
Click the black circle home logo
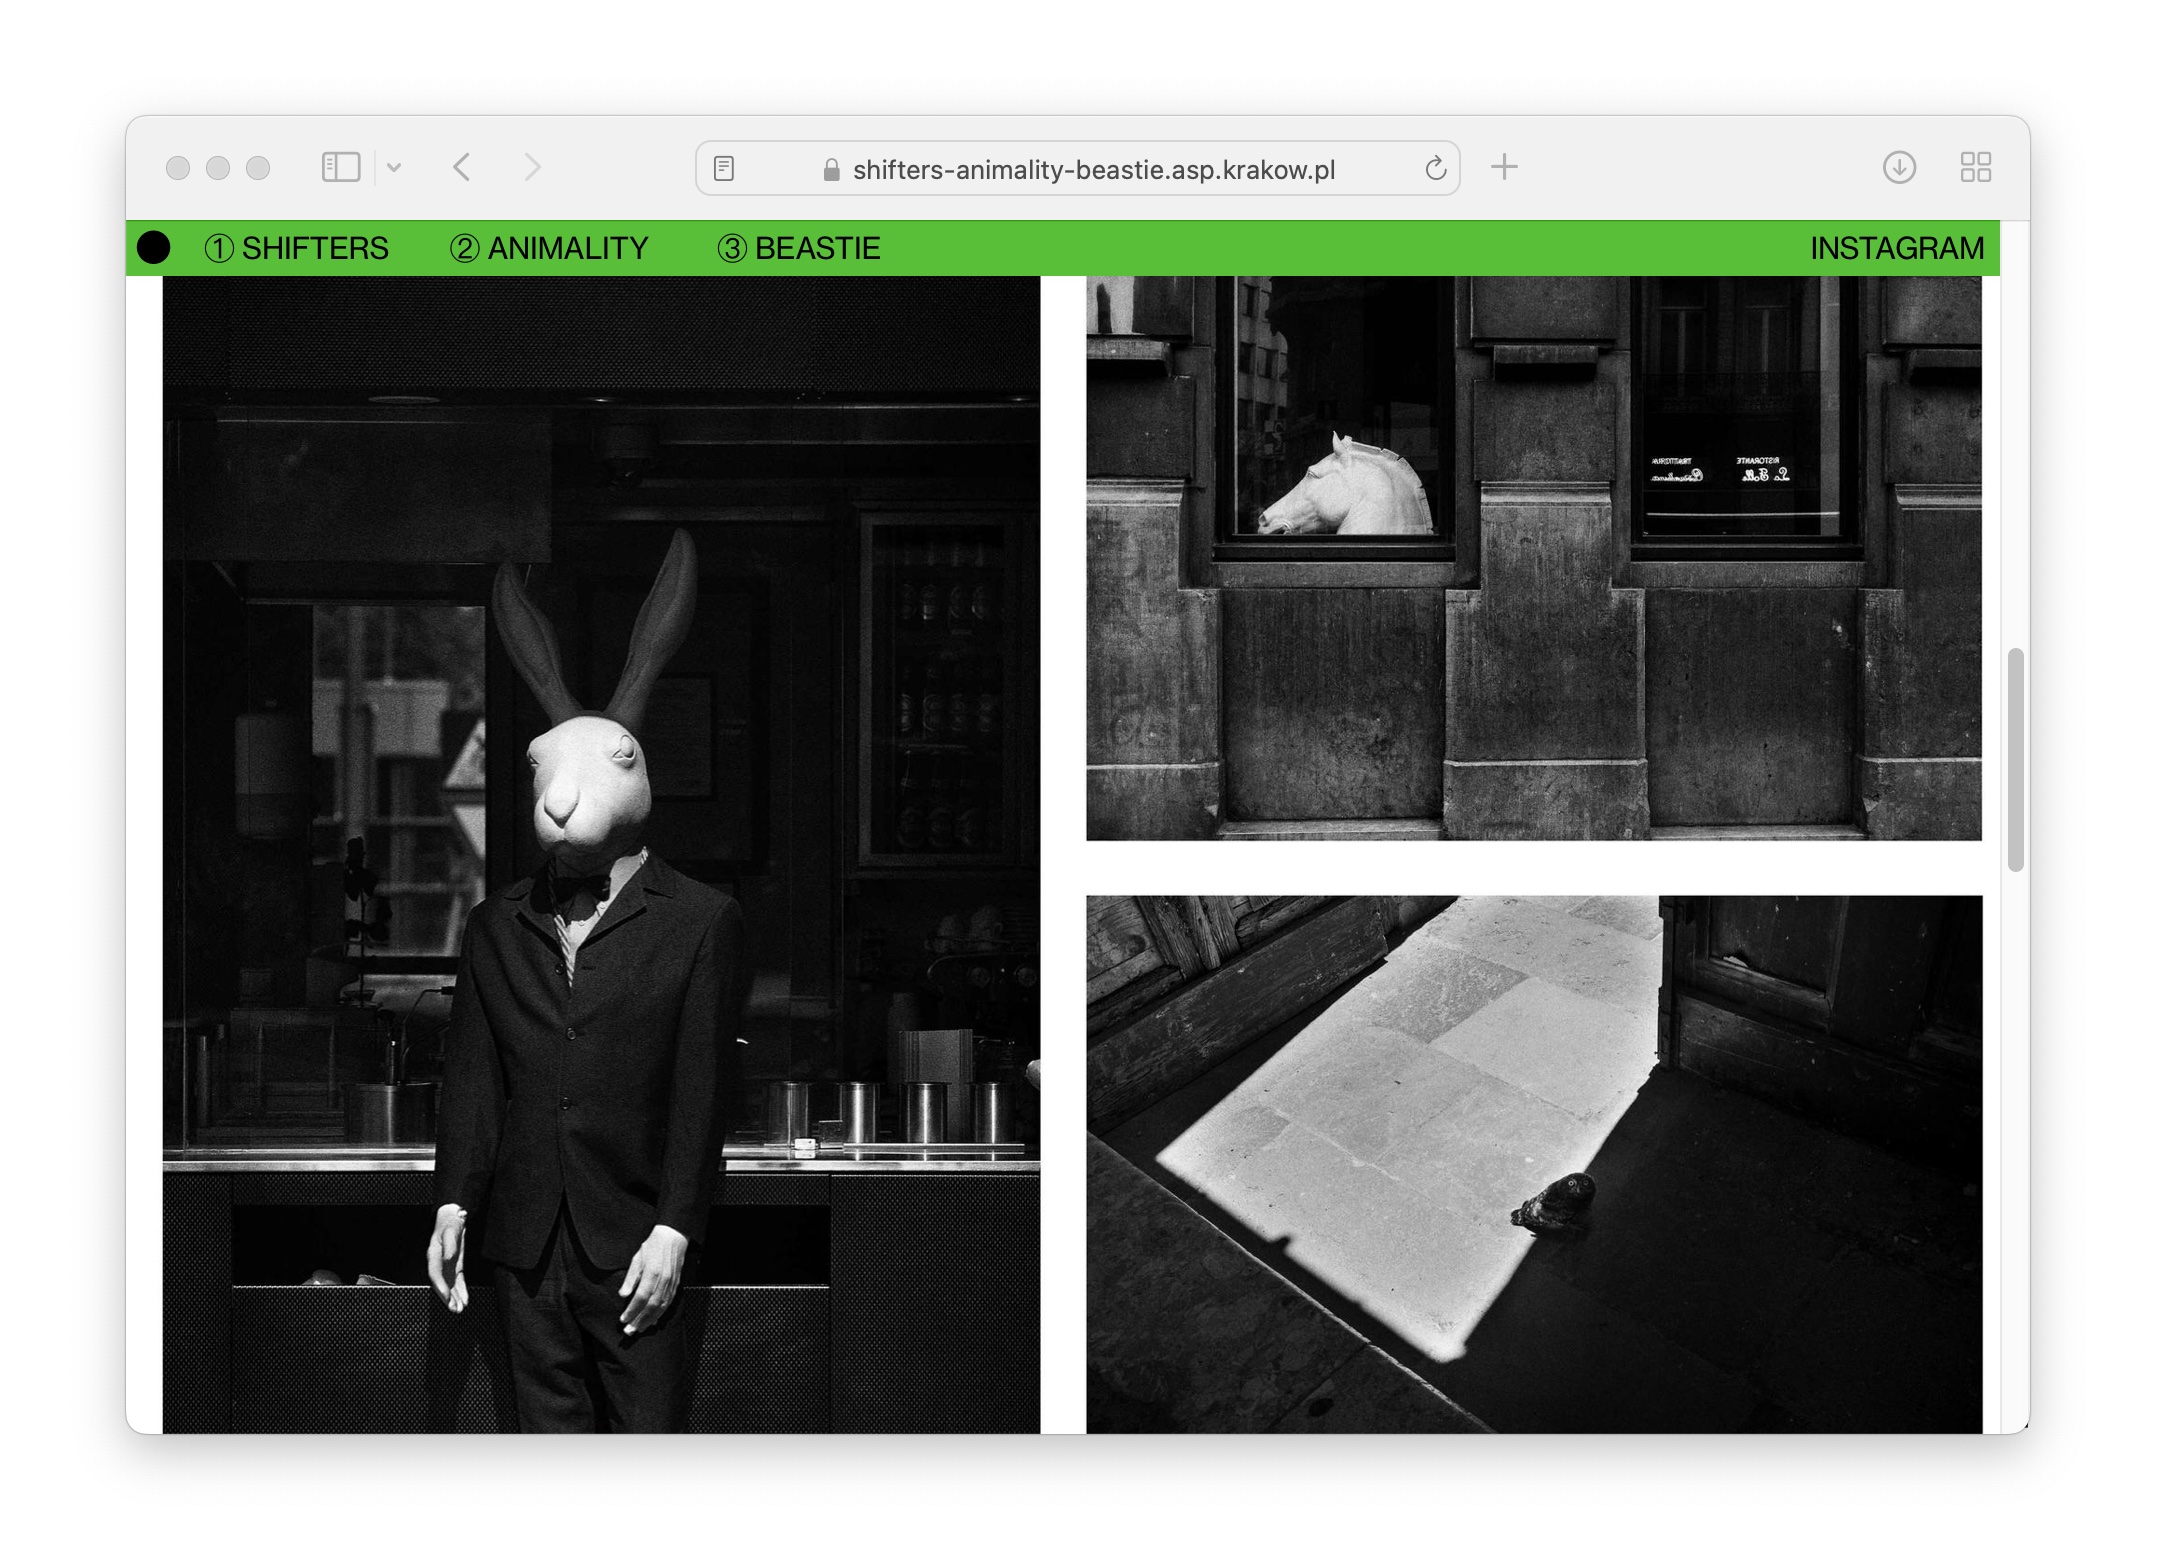(154, 248)
